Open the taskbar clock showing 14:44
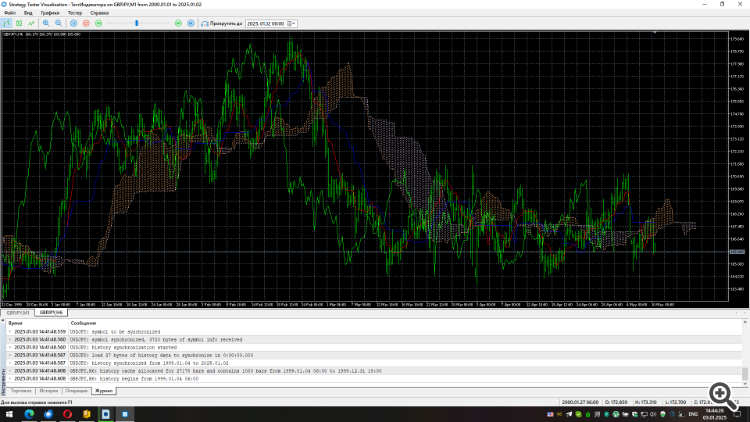 pyautogui.click(x=715, y=414)
